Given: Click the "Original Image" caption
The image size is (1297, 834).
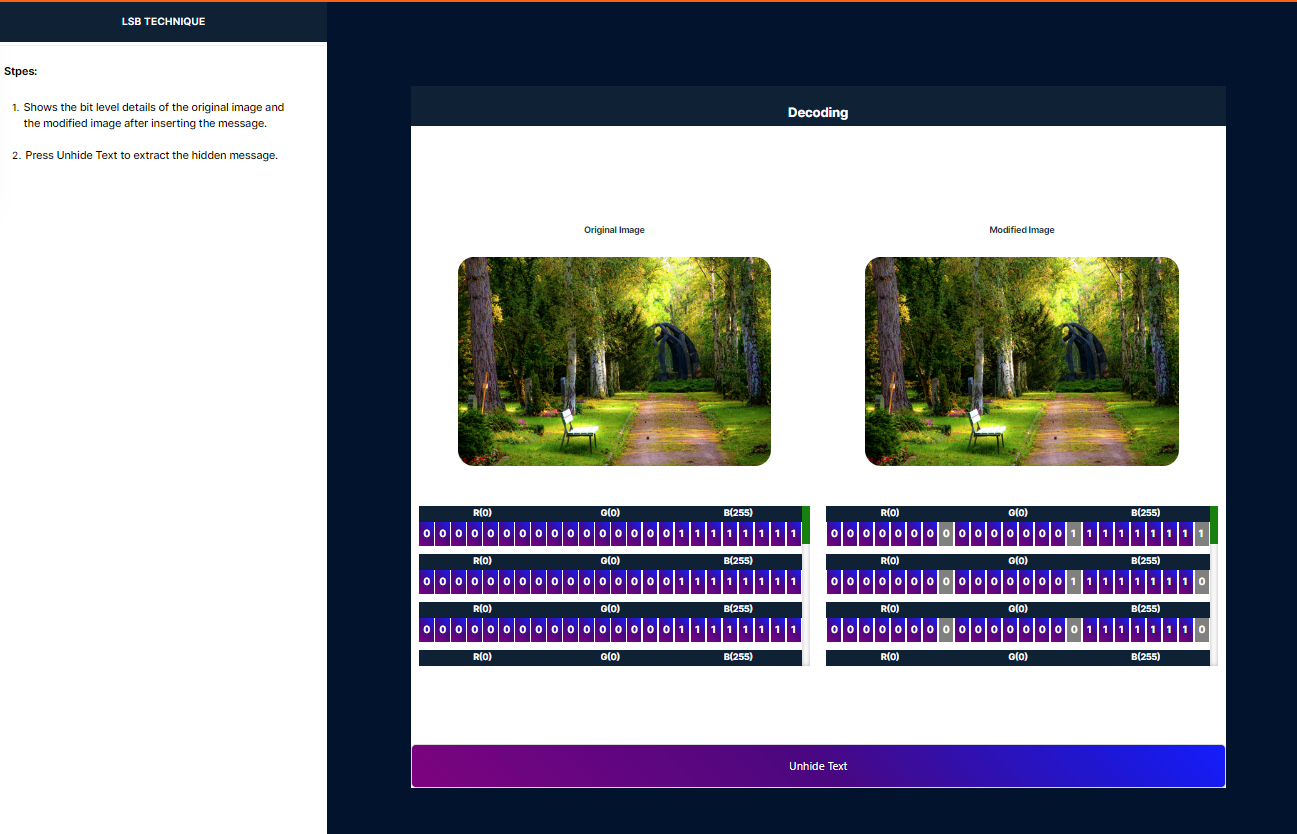Looking at the screenshot, I should tap(614, 230).
